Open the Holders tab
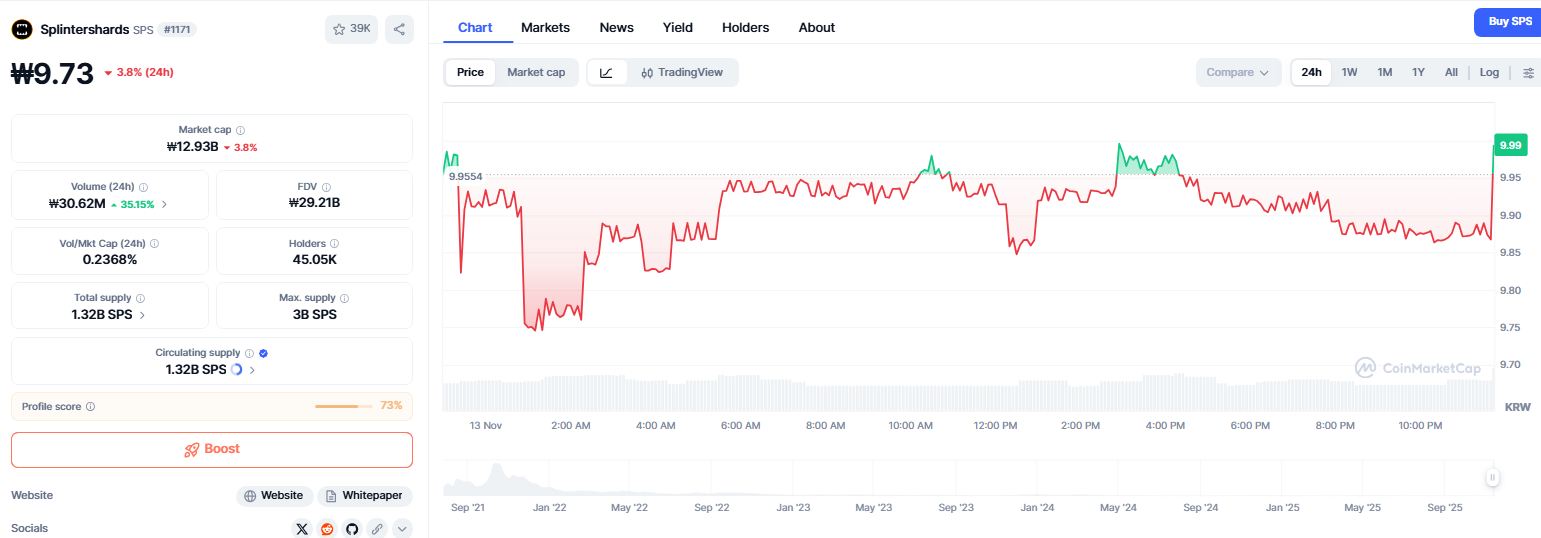Screen dimensions: 1541x538 [745, 27]
